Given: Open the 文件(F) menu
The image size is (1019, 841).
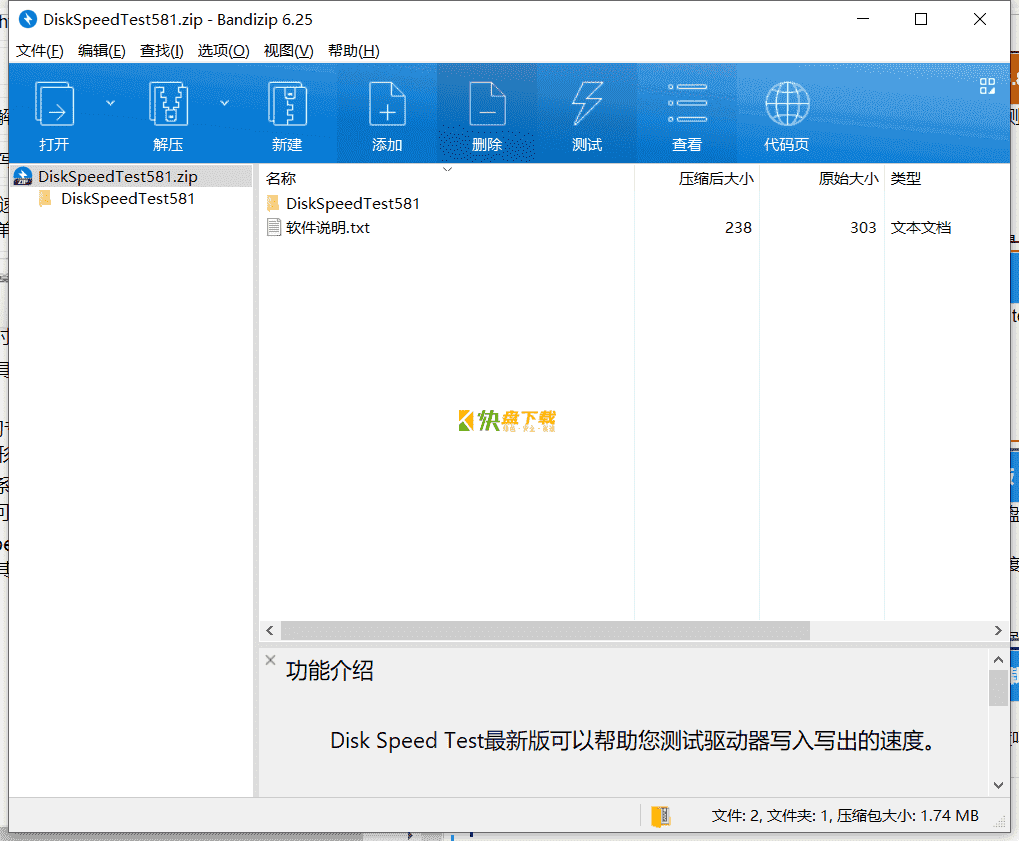Looking at the screenshot, I should pyautogui.click(x=40, y=51).
